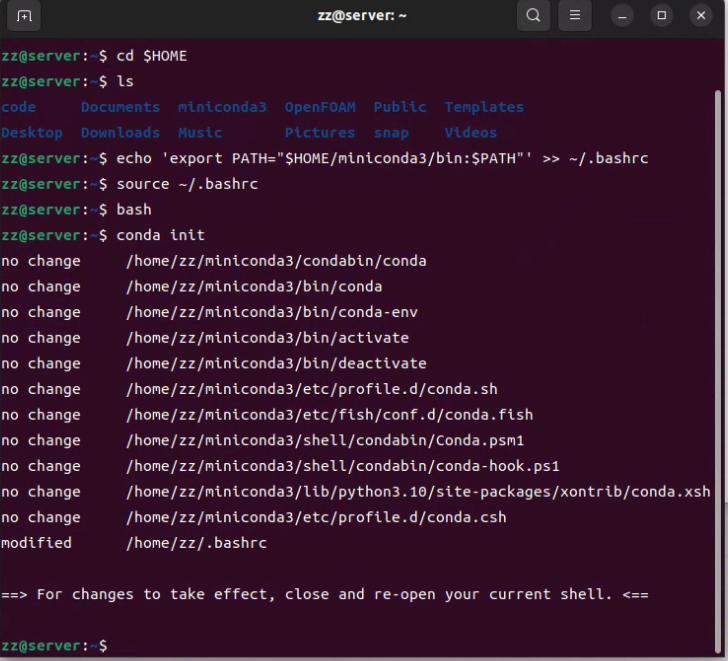Image resolution: width=728 pixels, height=661 pixels.
Task: Click the search magnifier icon
Action: (534, 16)
